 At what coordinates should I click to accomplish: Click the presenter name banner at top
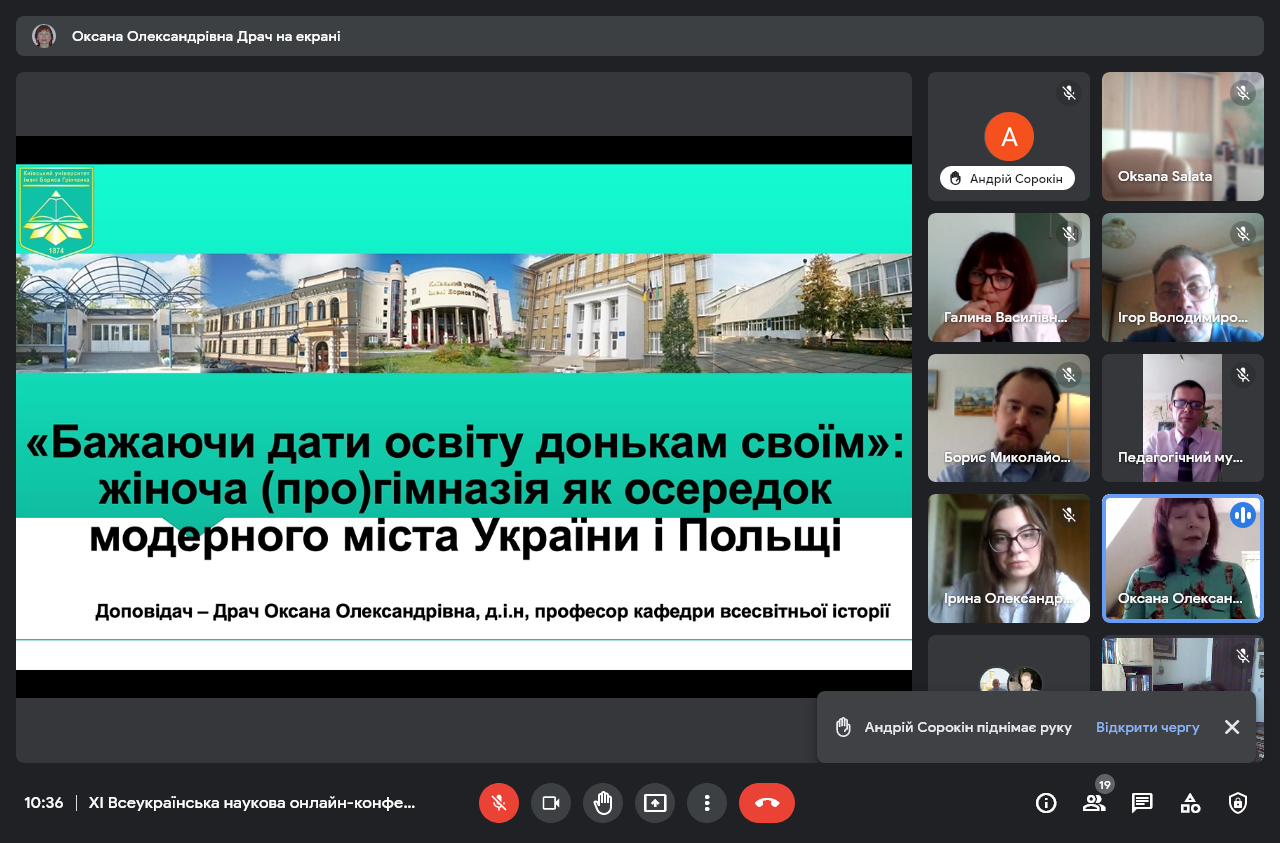pos(206,36)
